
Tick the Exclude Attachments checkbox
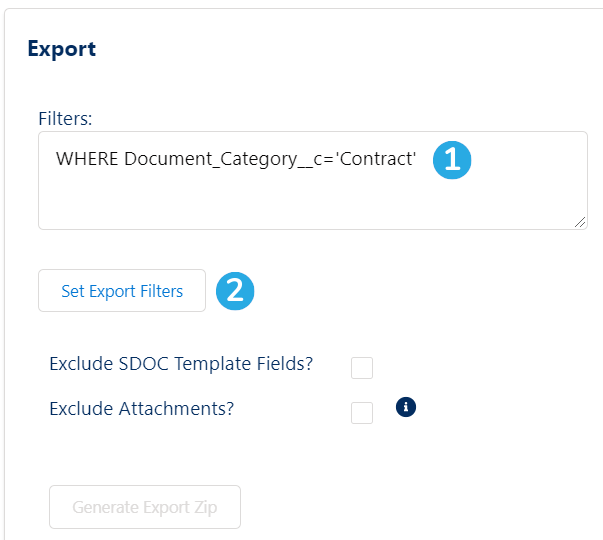362,413
